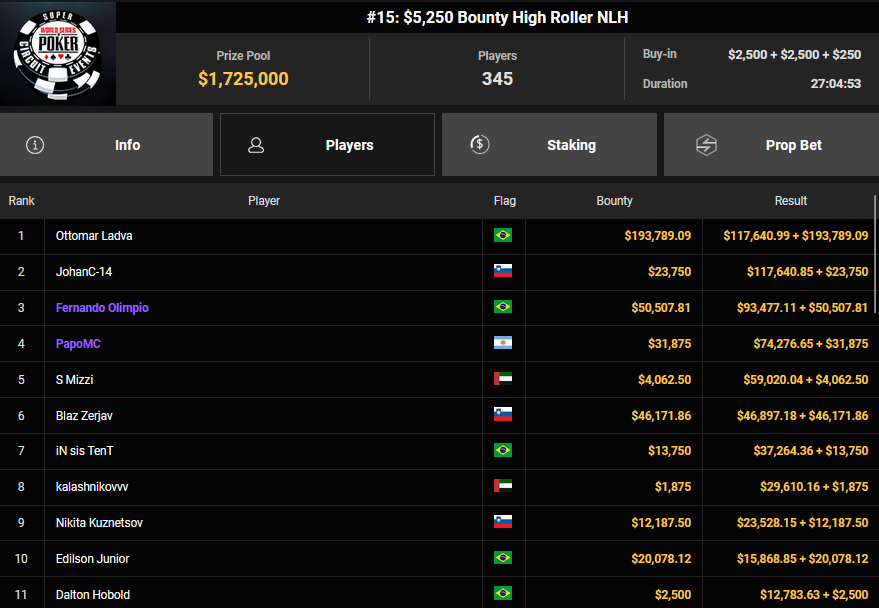Image resolution: width=879 pixels, height=608 pixels.
Task: Sort by the Rank column header
Action: (x=21, y=201)
